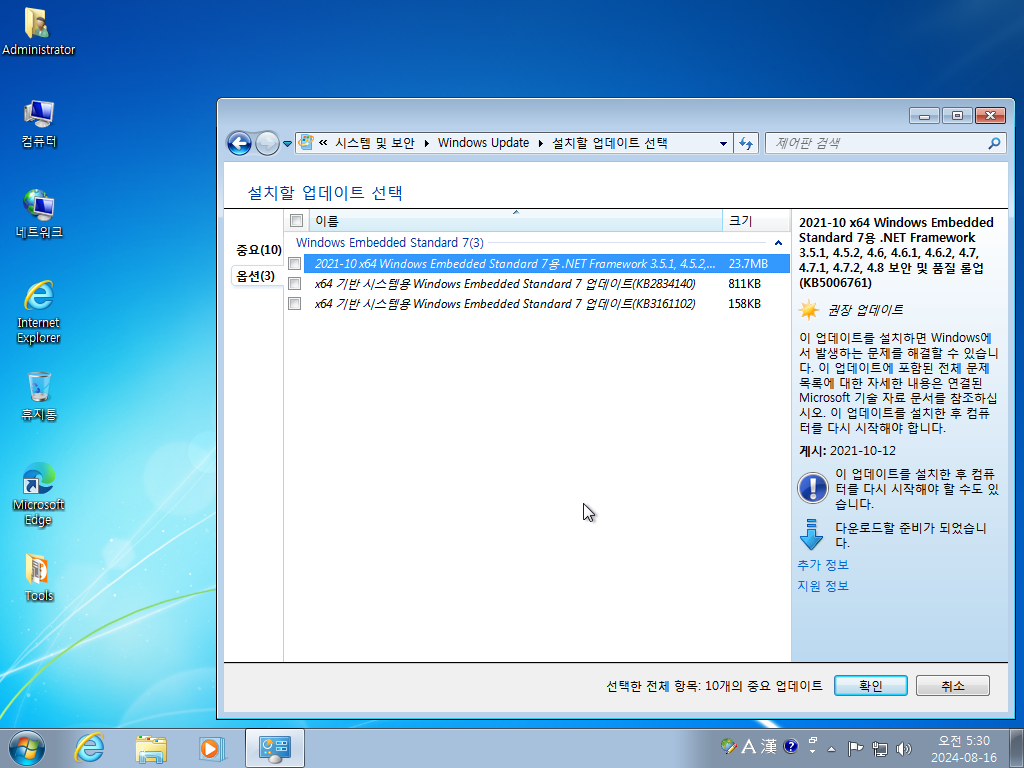Image resolution: width=1024 pixels, height=768 pixels.
Task: Click the Windows Embedded Standard 7(3) group header
Action: [x=390, y=243]
